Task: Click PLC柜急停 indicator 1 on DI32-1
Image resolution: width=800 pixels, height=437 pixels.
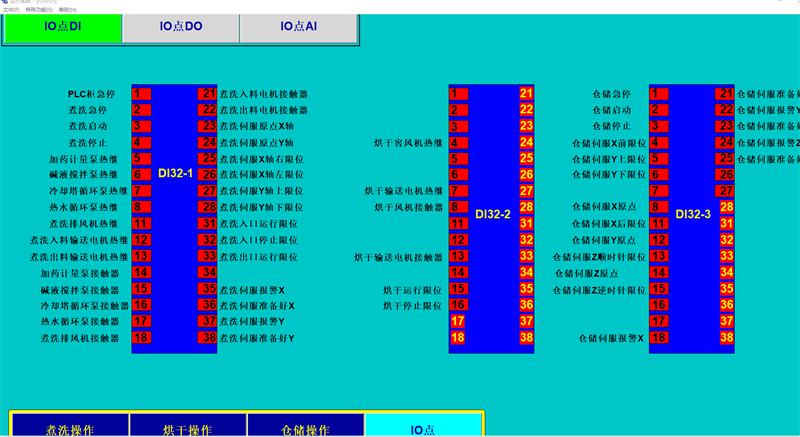Action: click(x=141, y=94)
